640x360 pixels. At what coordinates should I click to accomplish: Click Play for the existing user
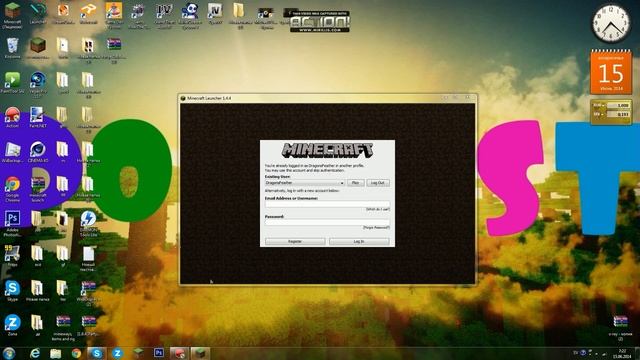[355, 183]
